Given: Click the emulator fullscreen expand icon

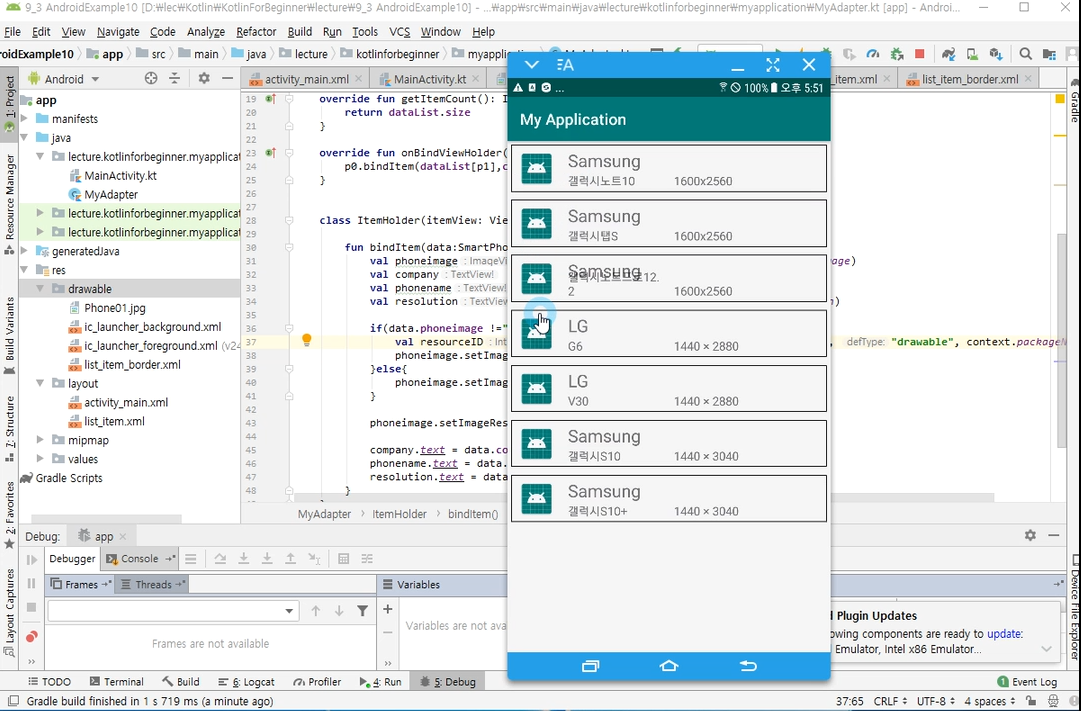Looking at the screenshot, I should 773,65.
